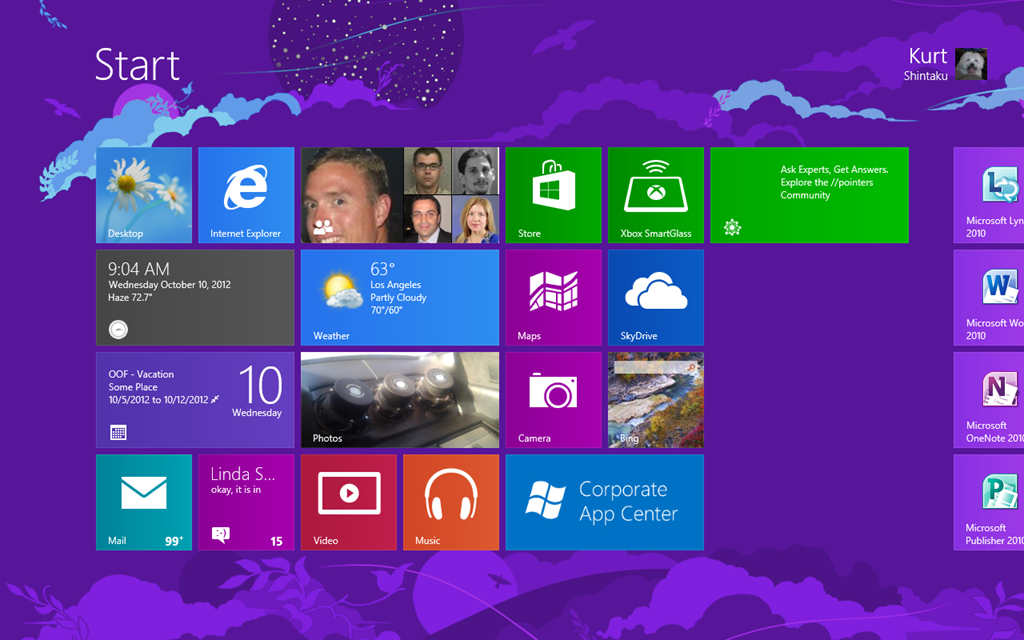Open the Corporate App Center tile
The width and height of the screenshot is (1024, 640).
pyautogui.click(x=604, y=501)
